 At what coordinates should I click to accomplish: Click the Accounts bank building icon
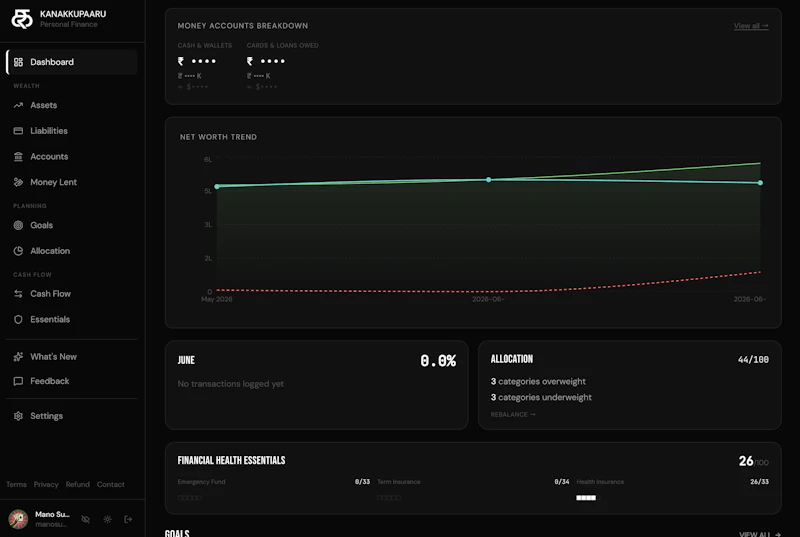click(x=18, y=157)
